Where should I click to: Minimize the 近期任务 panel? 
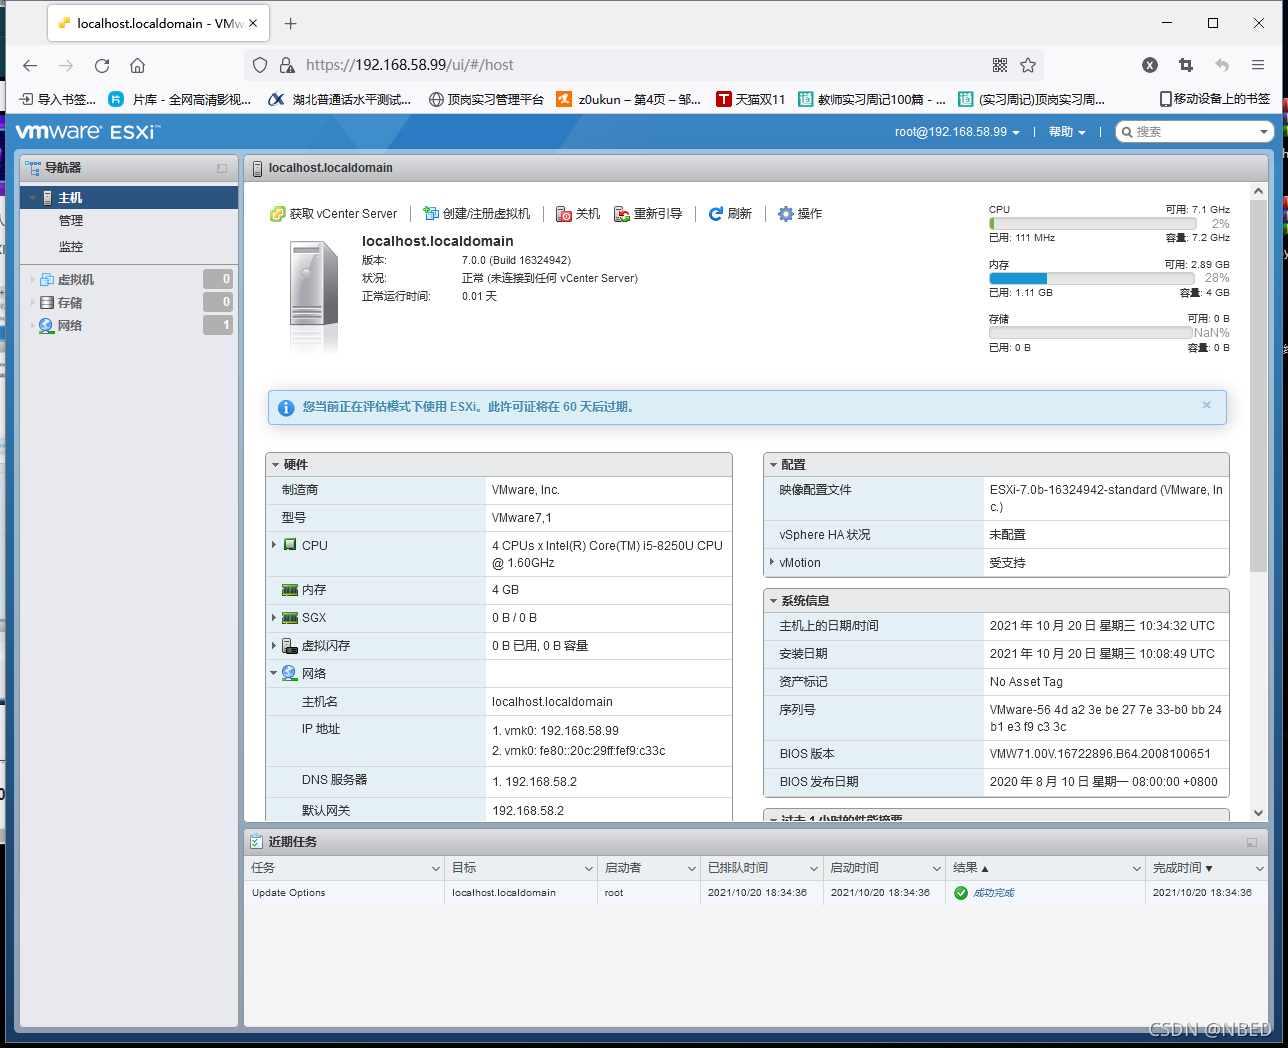pyautogui.click(x=1252, y=842)
